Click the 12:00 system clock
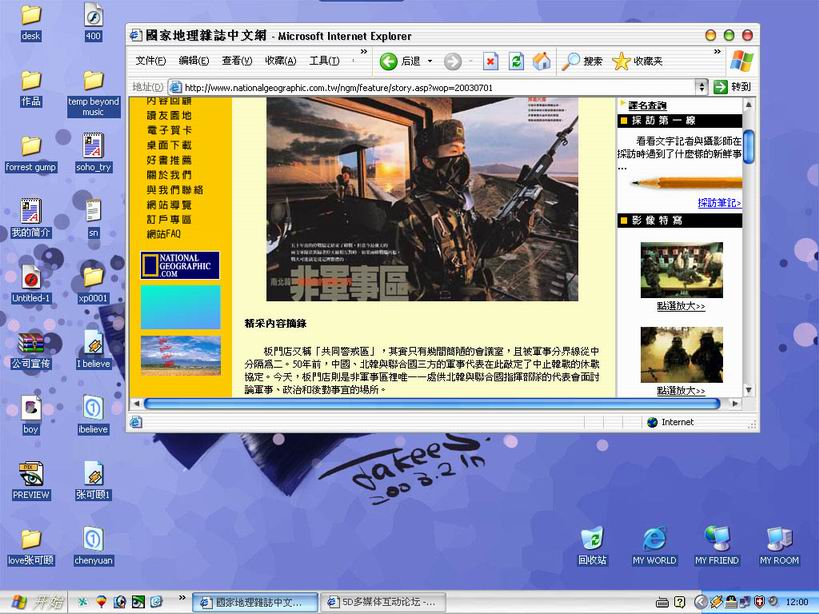Screen dimensions: 819x614 point(797,603)
